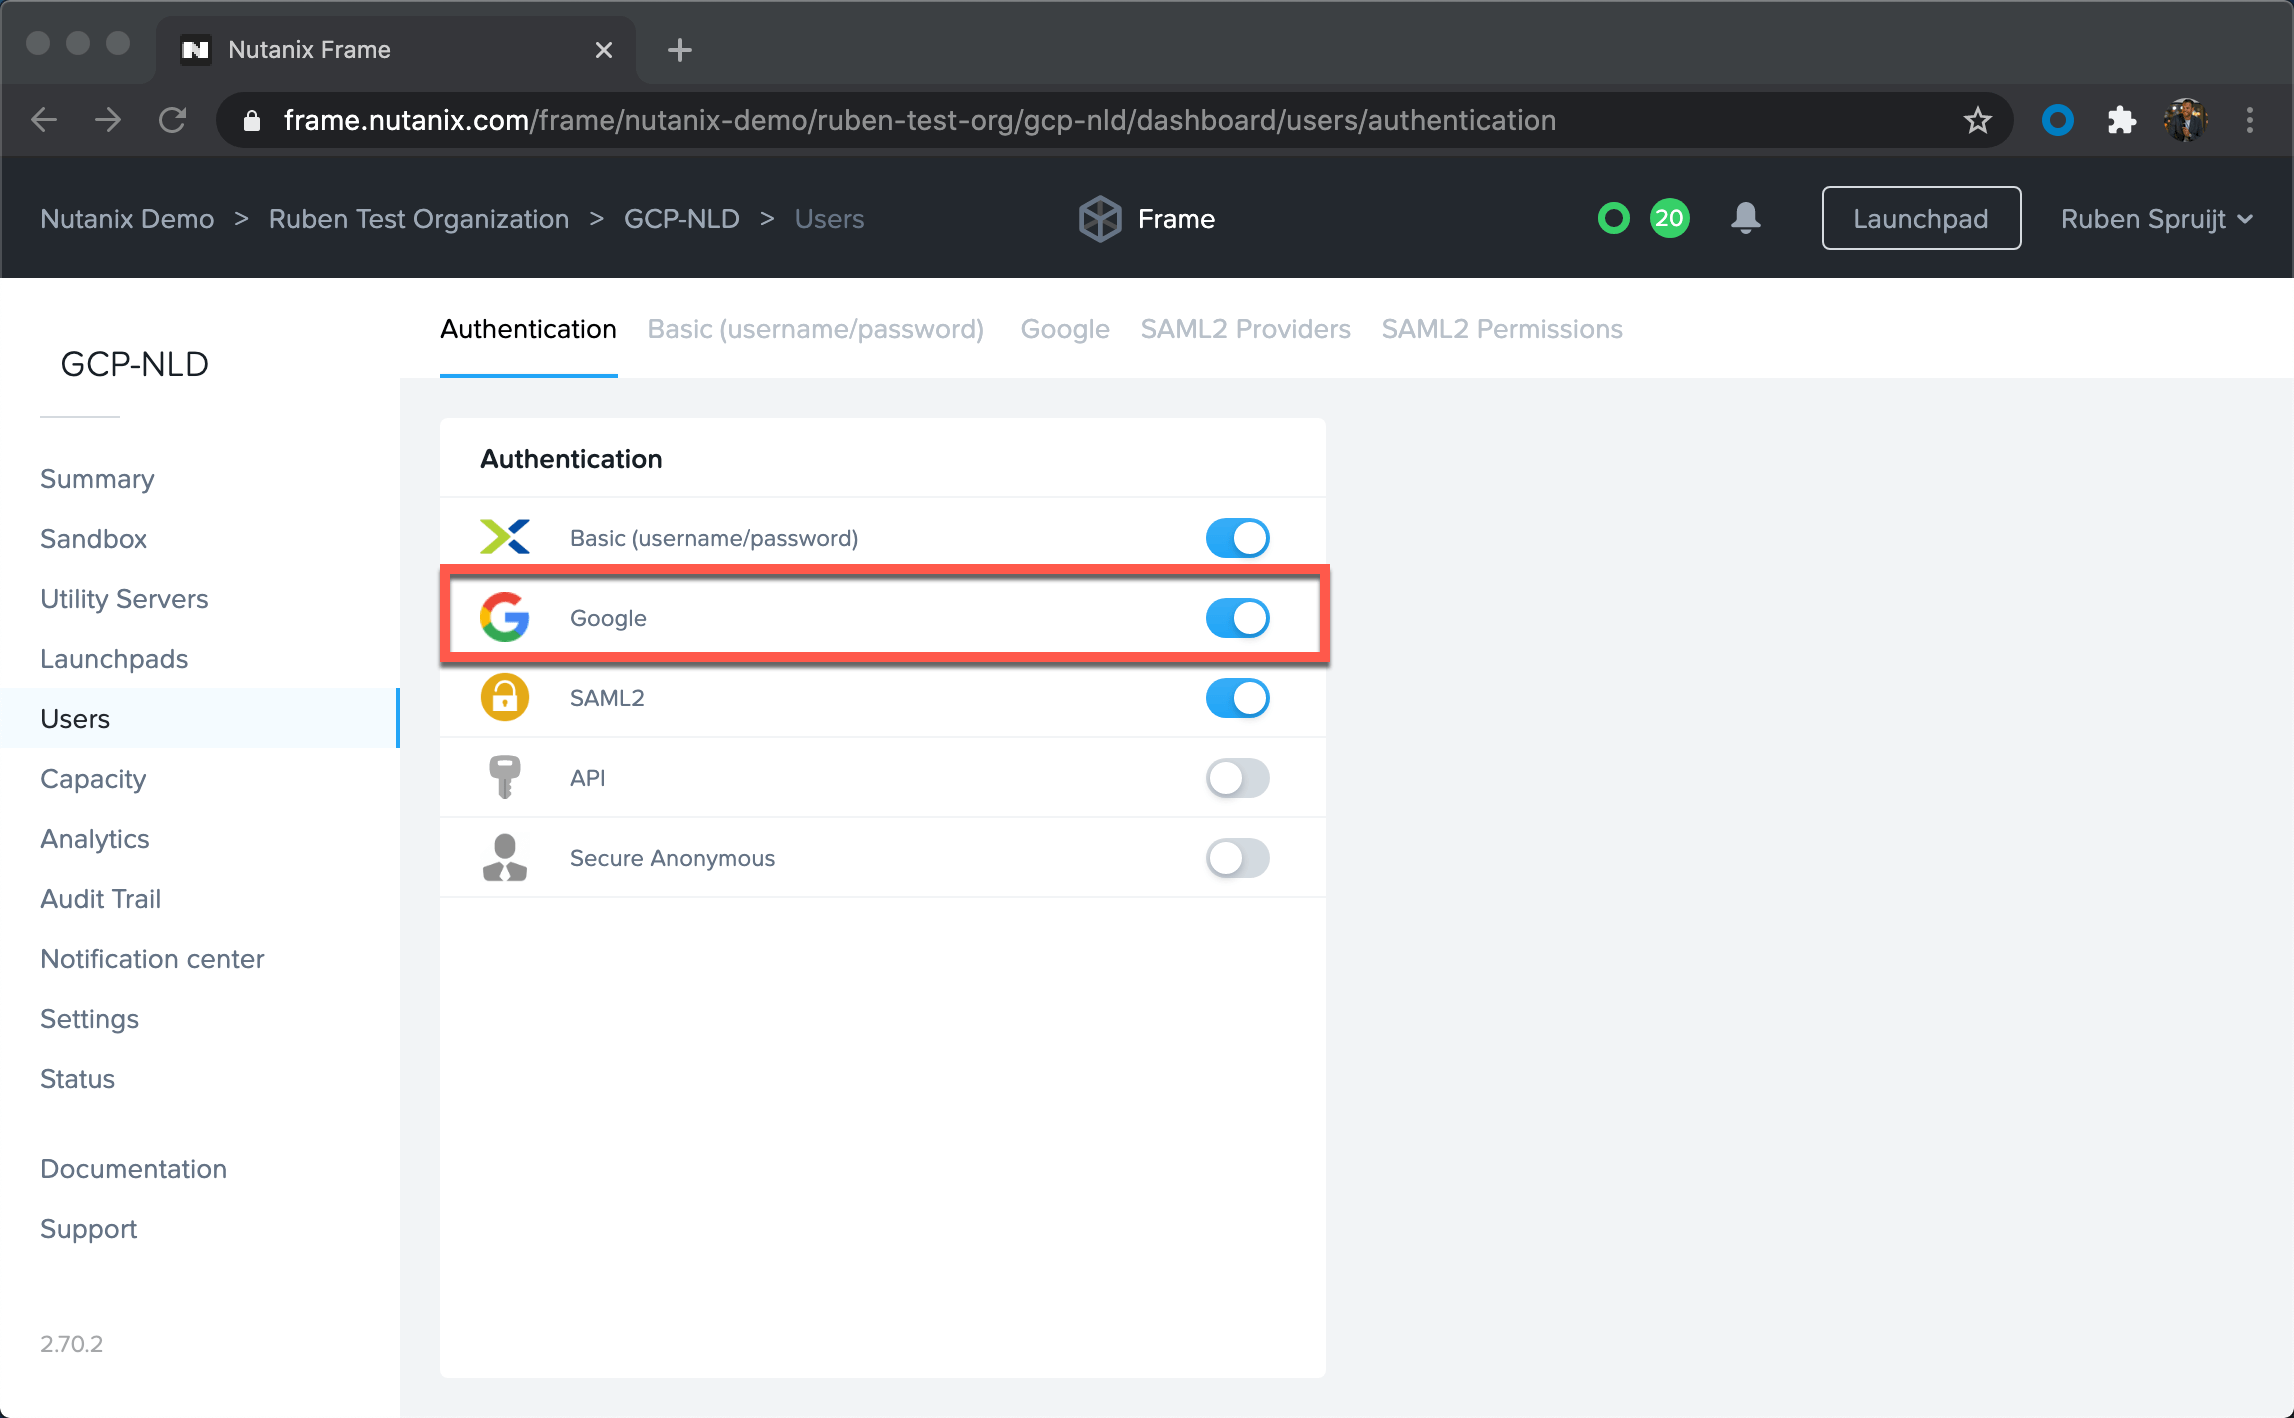Disable the Google authentication toggle
2294x1418 pixels.
pos(1237,618)
